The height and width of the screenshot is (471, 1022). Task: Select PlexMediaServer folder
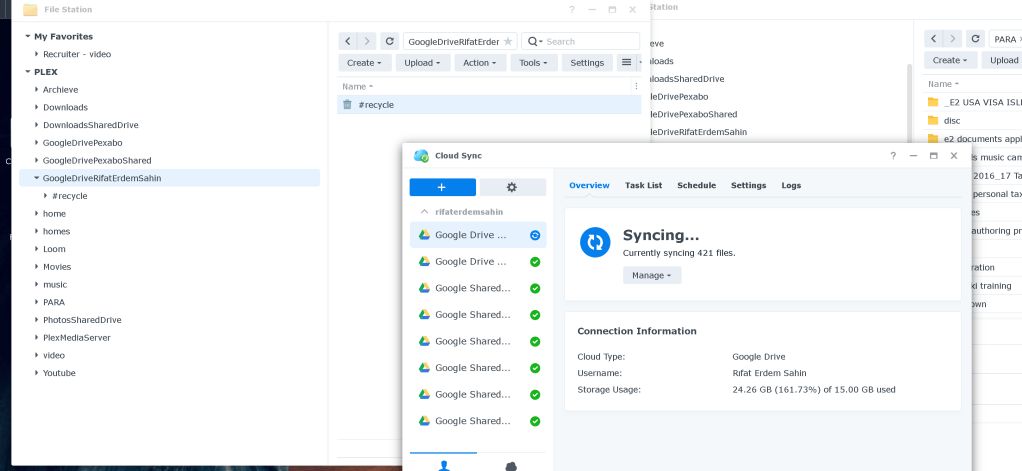point(77,337)
